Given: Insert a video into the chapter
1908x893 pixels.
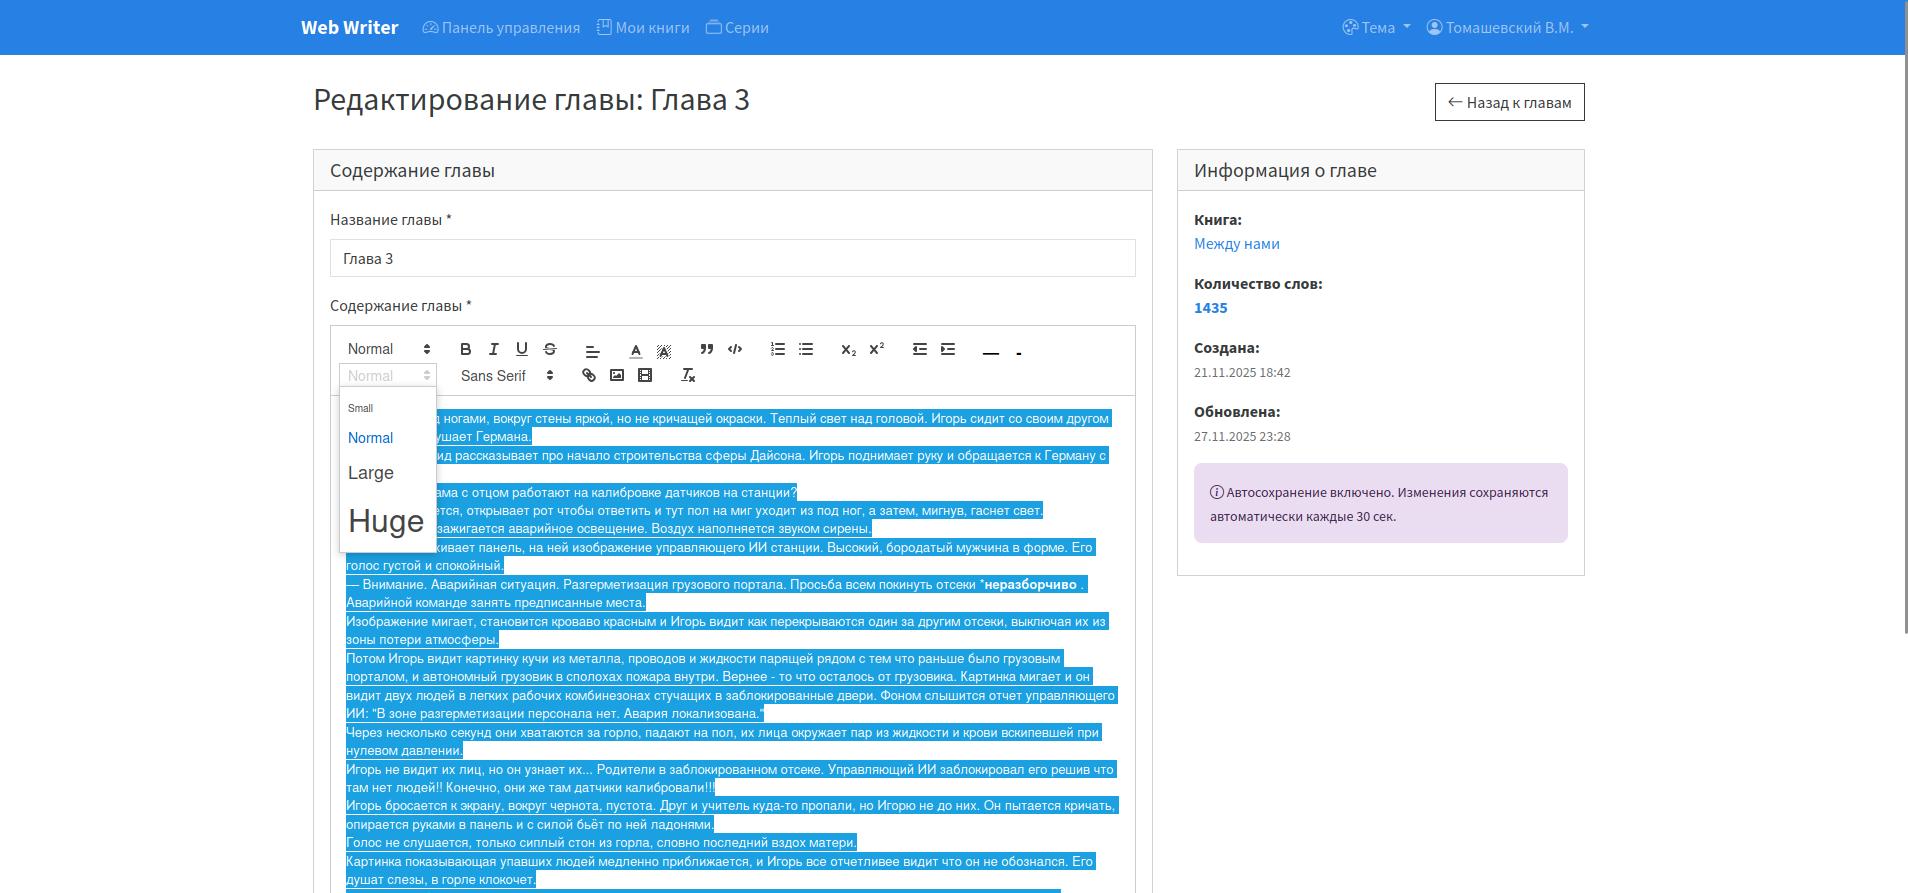Looking at the screenshot, I should tap(645, 376).
